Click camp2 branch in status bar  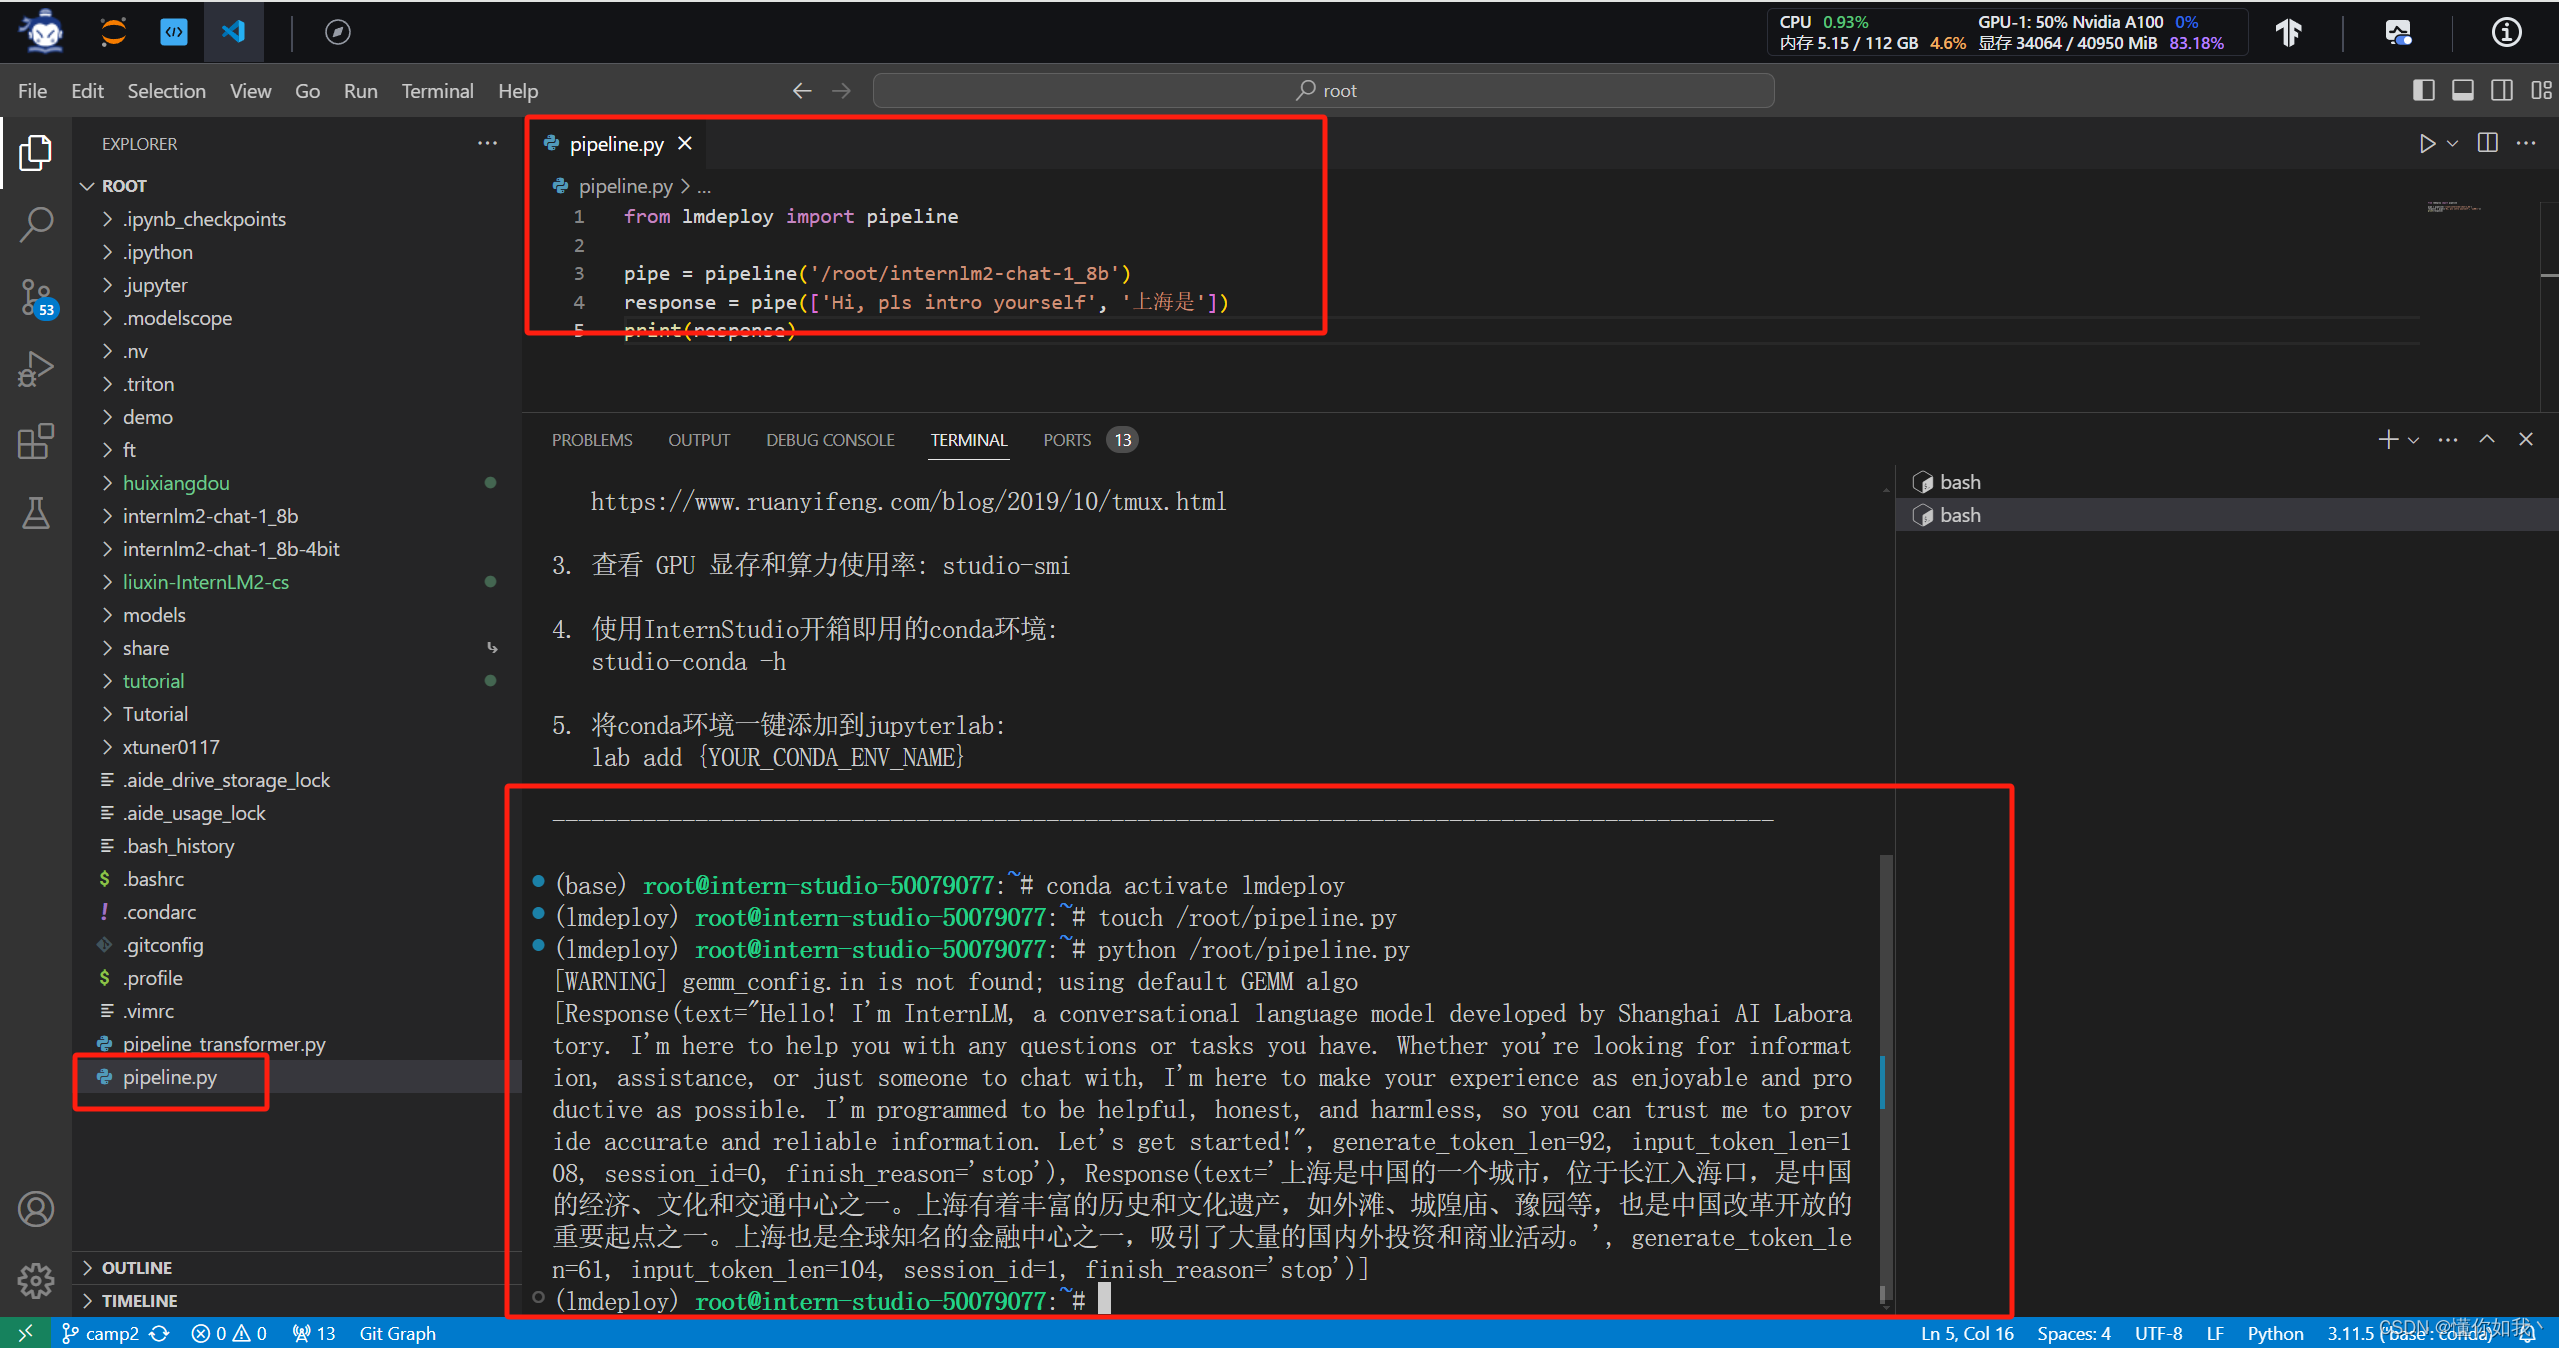point(100,1333)
